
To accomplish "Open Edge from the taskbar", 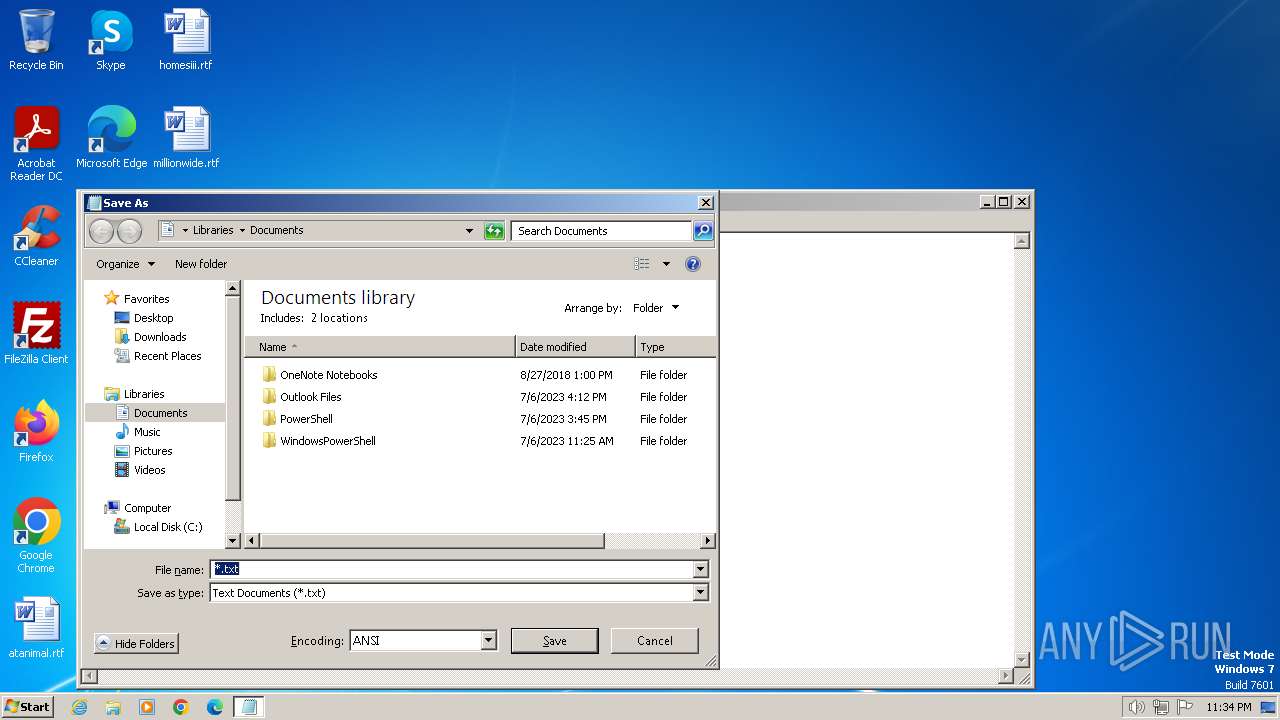I will (215, 707).
